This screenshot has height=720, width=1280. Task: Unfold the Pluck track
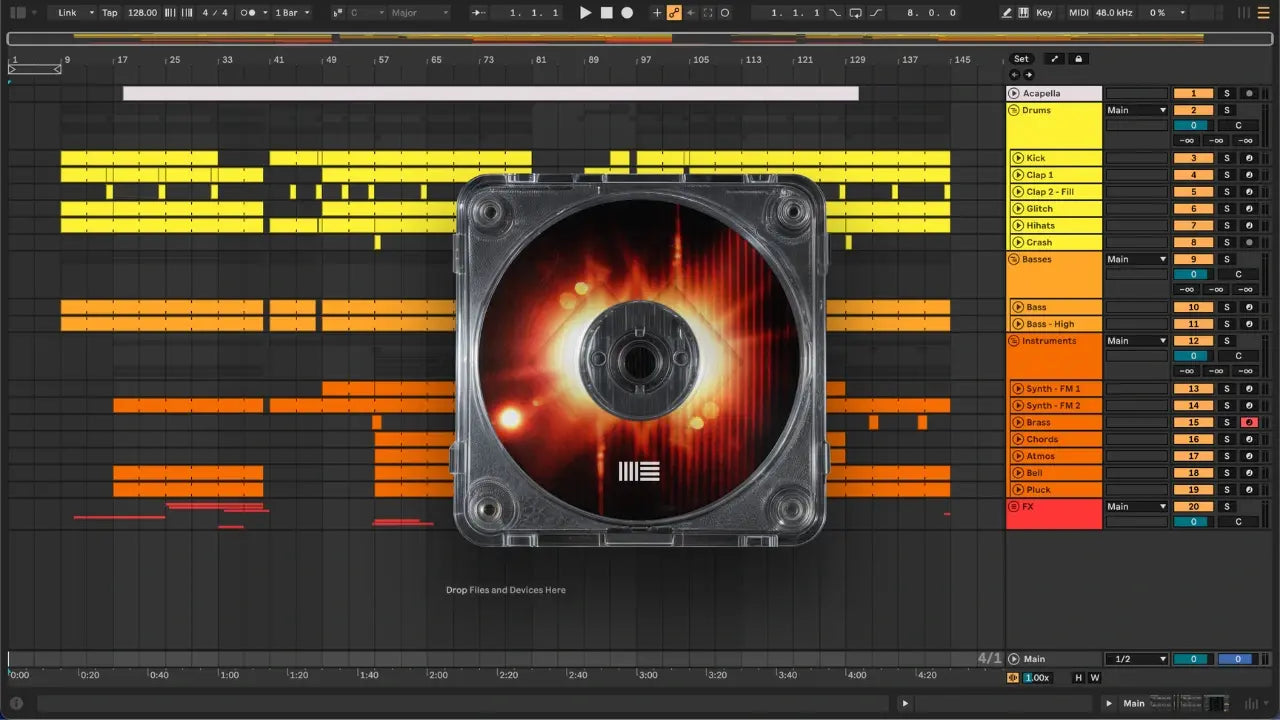[1018, 490]
